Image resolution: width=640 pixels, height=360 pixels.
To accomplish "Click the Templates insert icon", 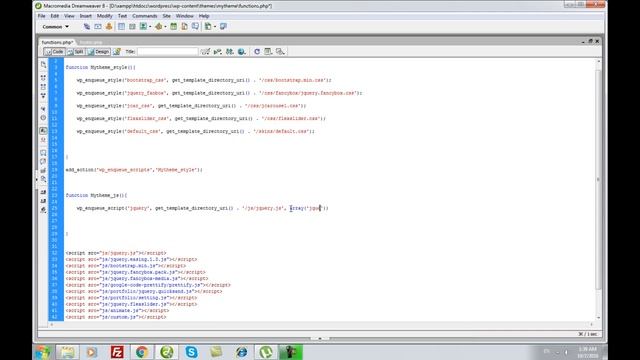I will [208, 27].
